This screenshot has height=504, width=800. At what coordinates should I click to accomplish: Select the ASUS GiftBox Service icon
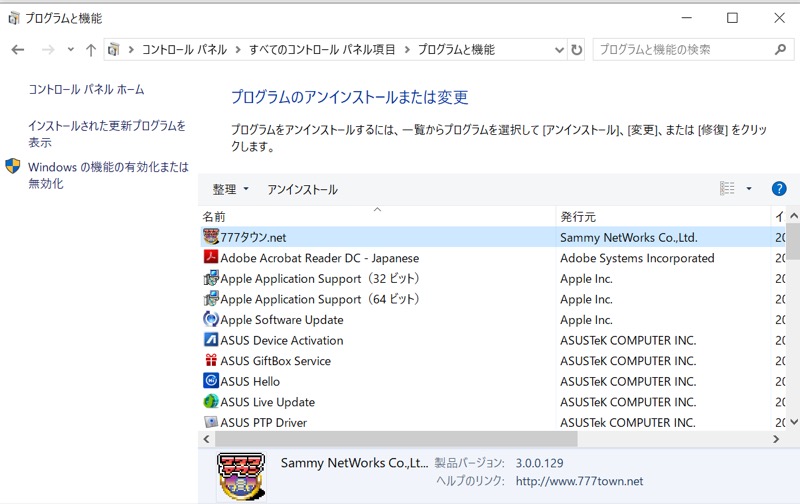pyautogui.click(x=211, y=361)
